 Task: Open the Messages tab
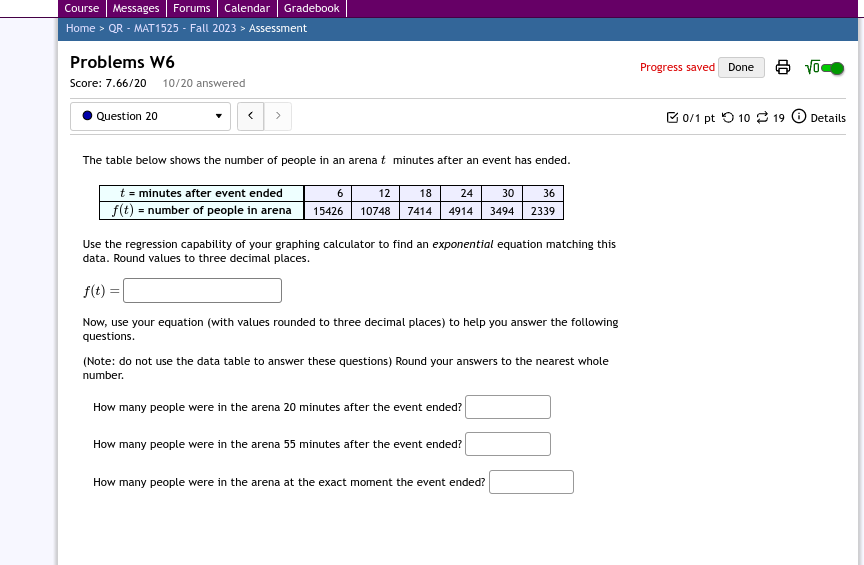click(x=136, y=8)
